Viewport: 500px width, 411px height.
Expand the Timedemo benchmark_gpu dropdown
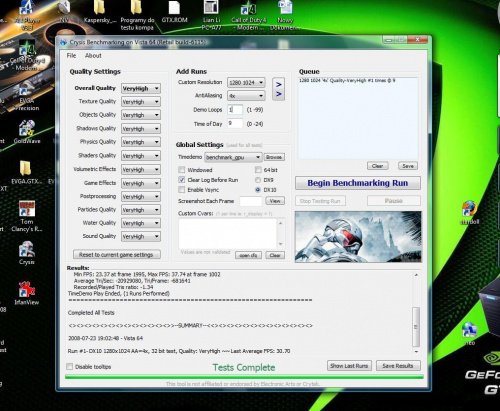click(x=233, y=157)
